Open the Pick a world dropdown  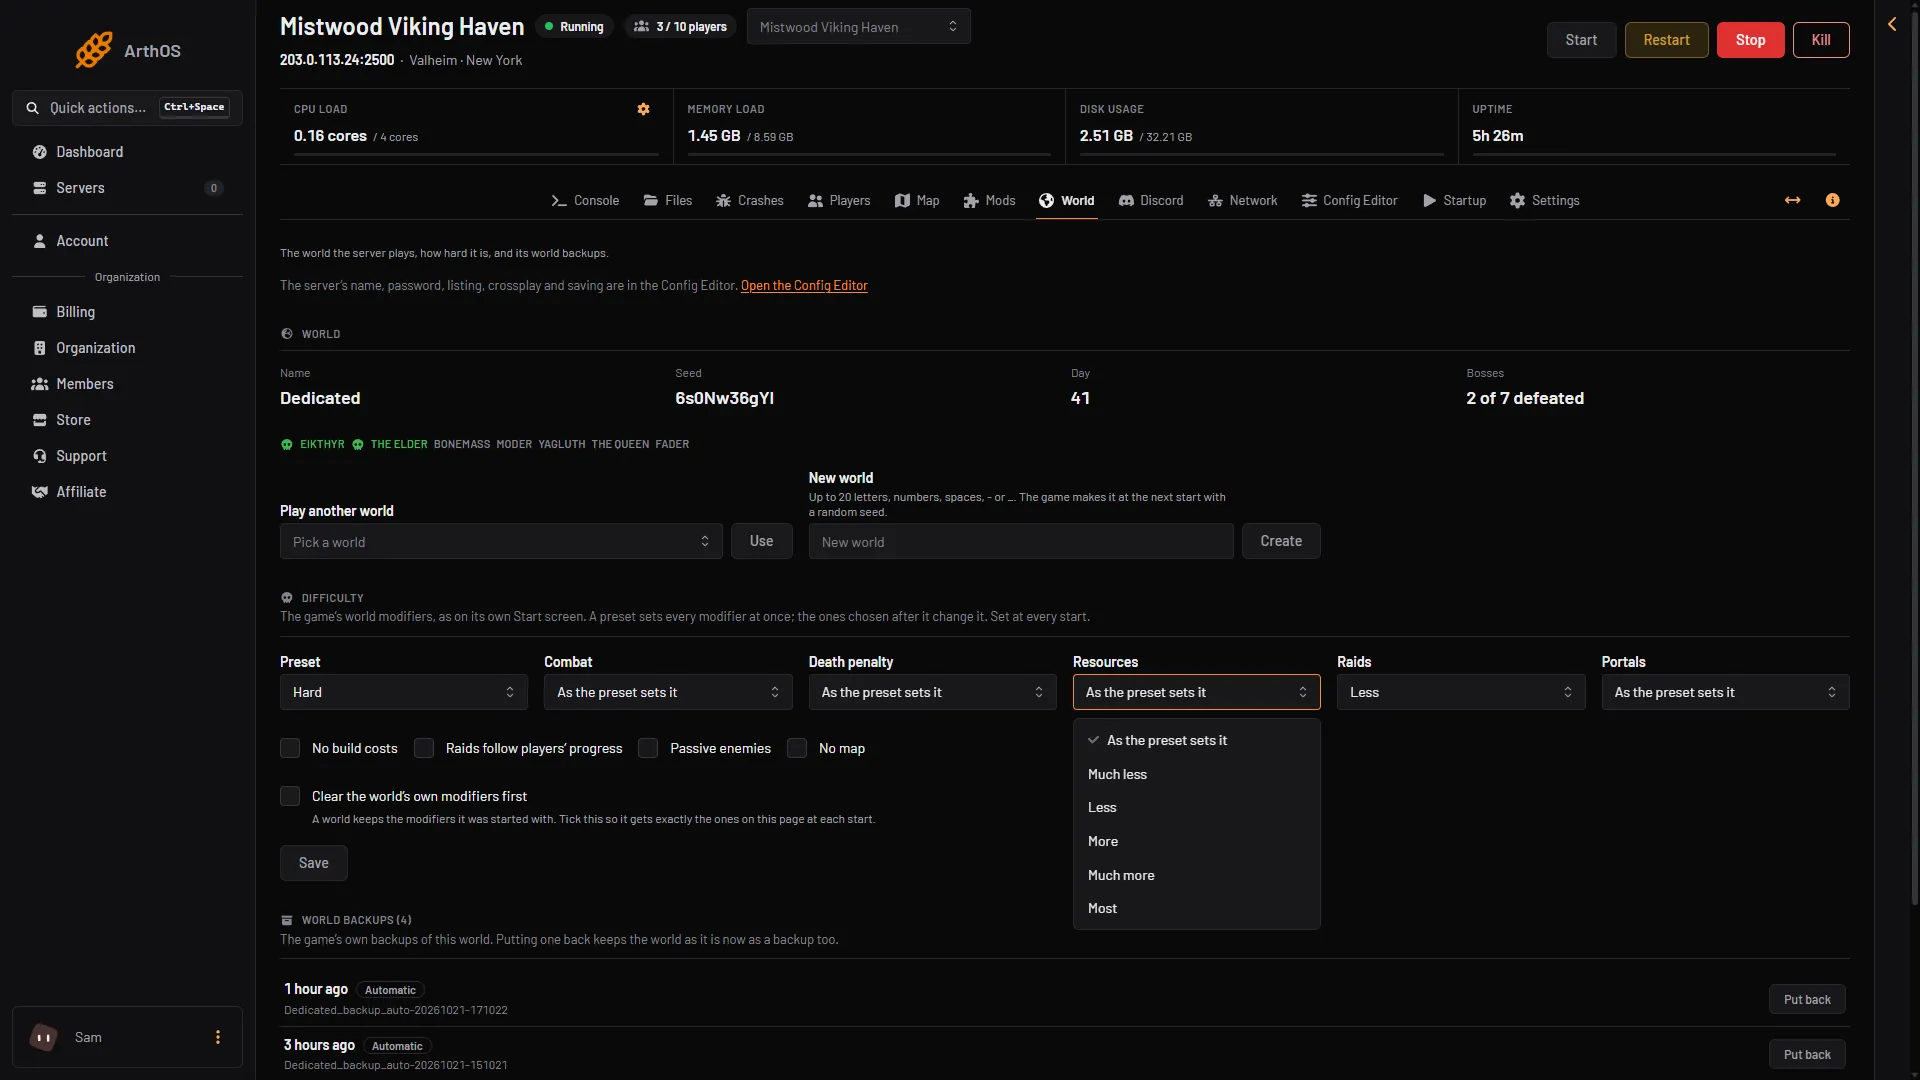[501, 541]
